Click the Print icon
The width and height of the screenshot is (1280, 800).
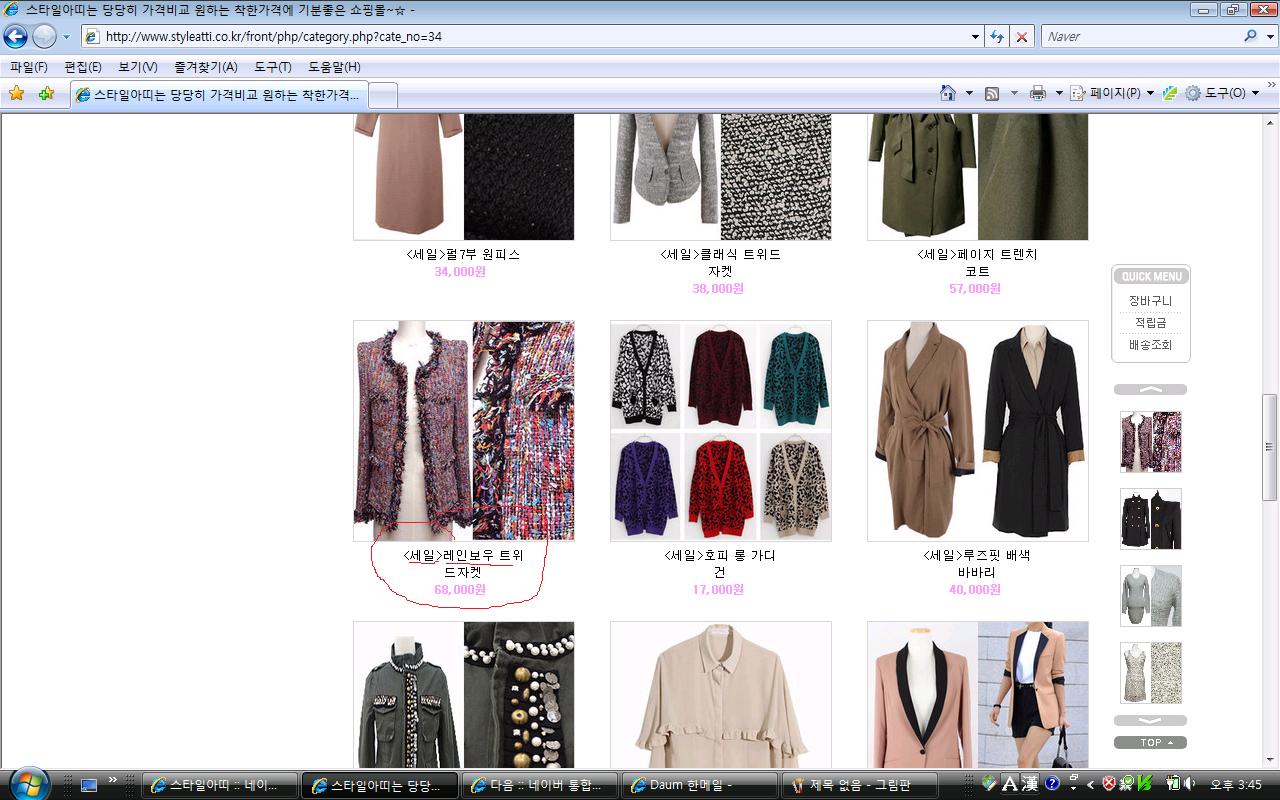coord(1038,93)
